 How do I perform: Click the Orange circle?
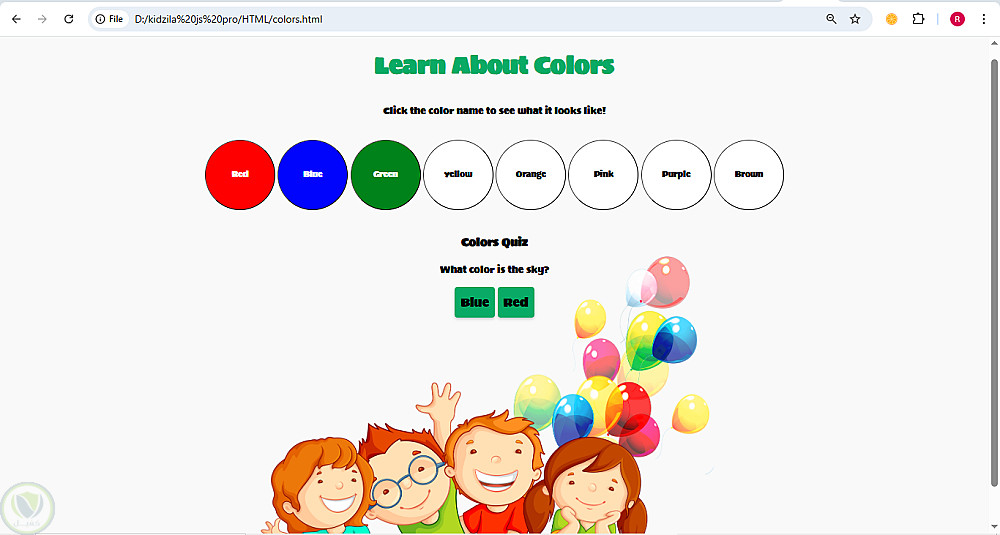point(531,175)
